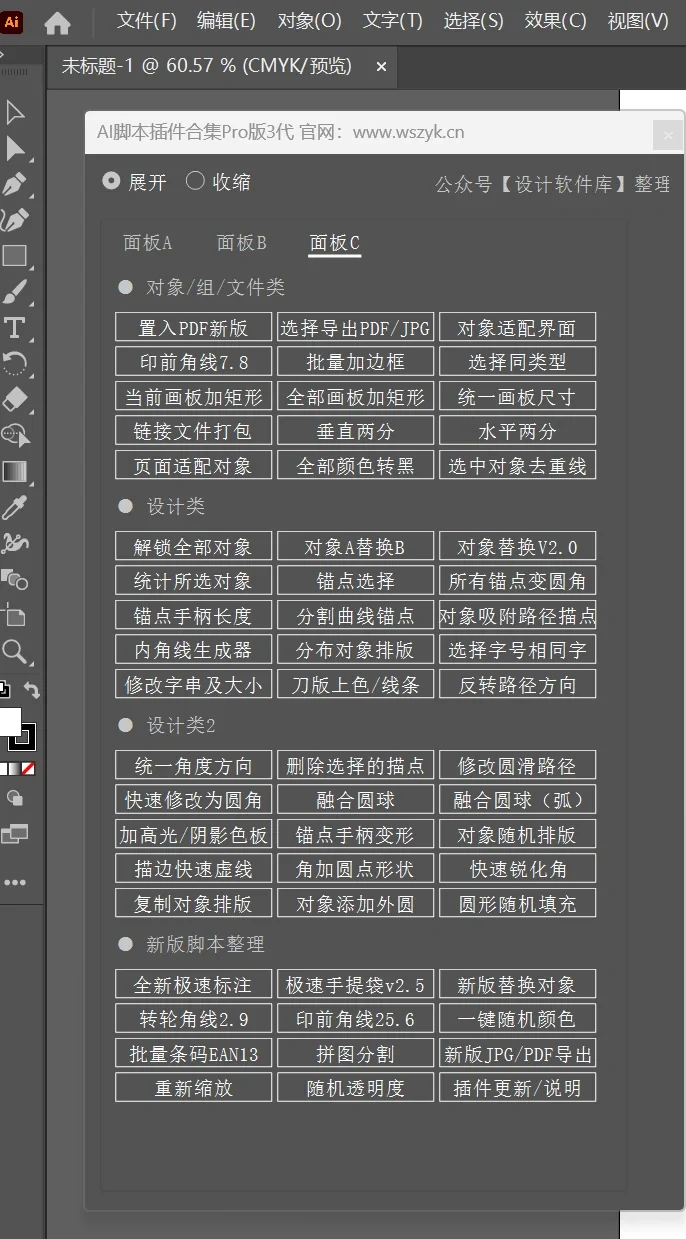This screenshot has height=1239, width=686.
Task: Click the 描边快速虚线 button
Action: click(194, 868)
